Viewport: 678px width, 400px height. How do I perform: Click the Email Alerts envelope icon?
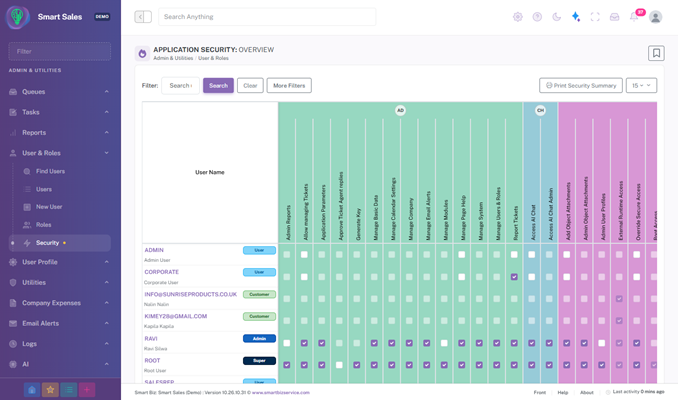click(13, 323)
